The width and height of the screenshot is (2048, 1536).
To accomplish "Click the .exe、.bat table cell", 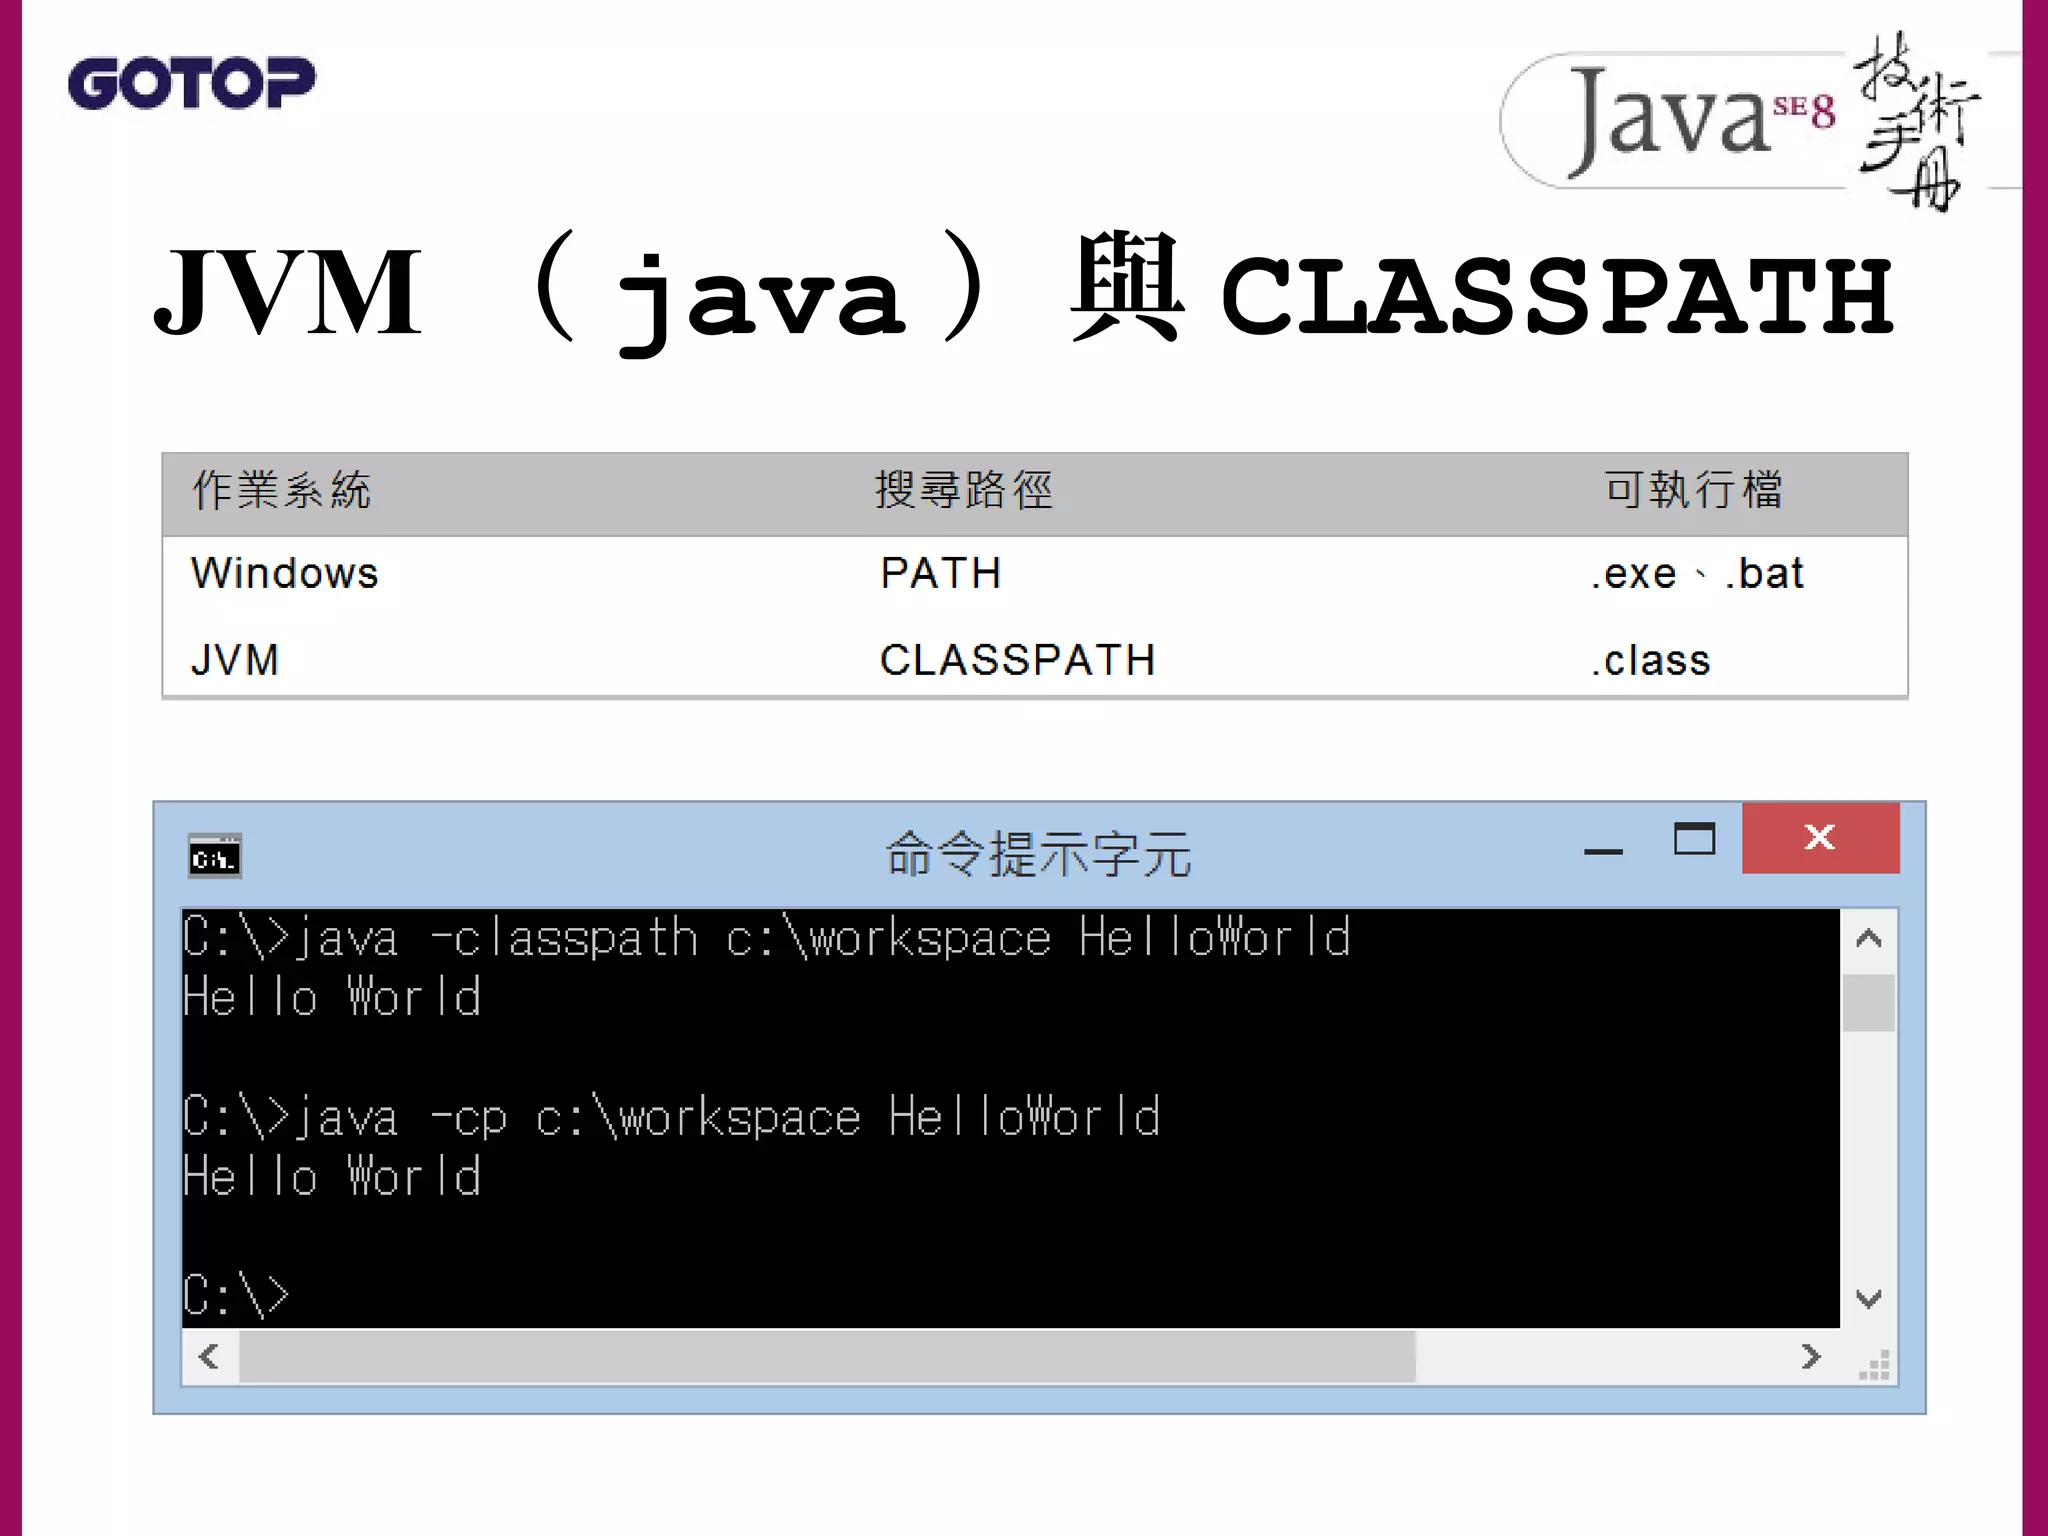I will 1697,574.
